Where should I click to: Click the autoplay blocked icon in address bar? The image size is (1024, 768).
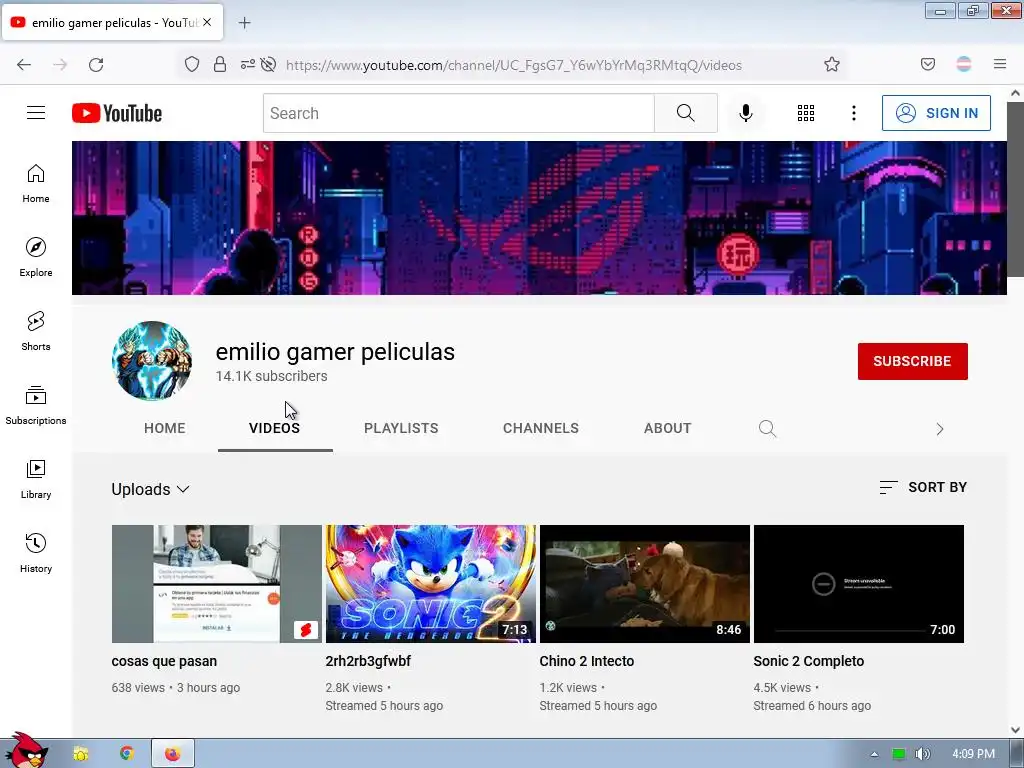(x=268, y=64)
